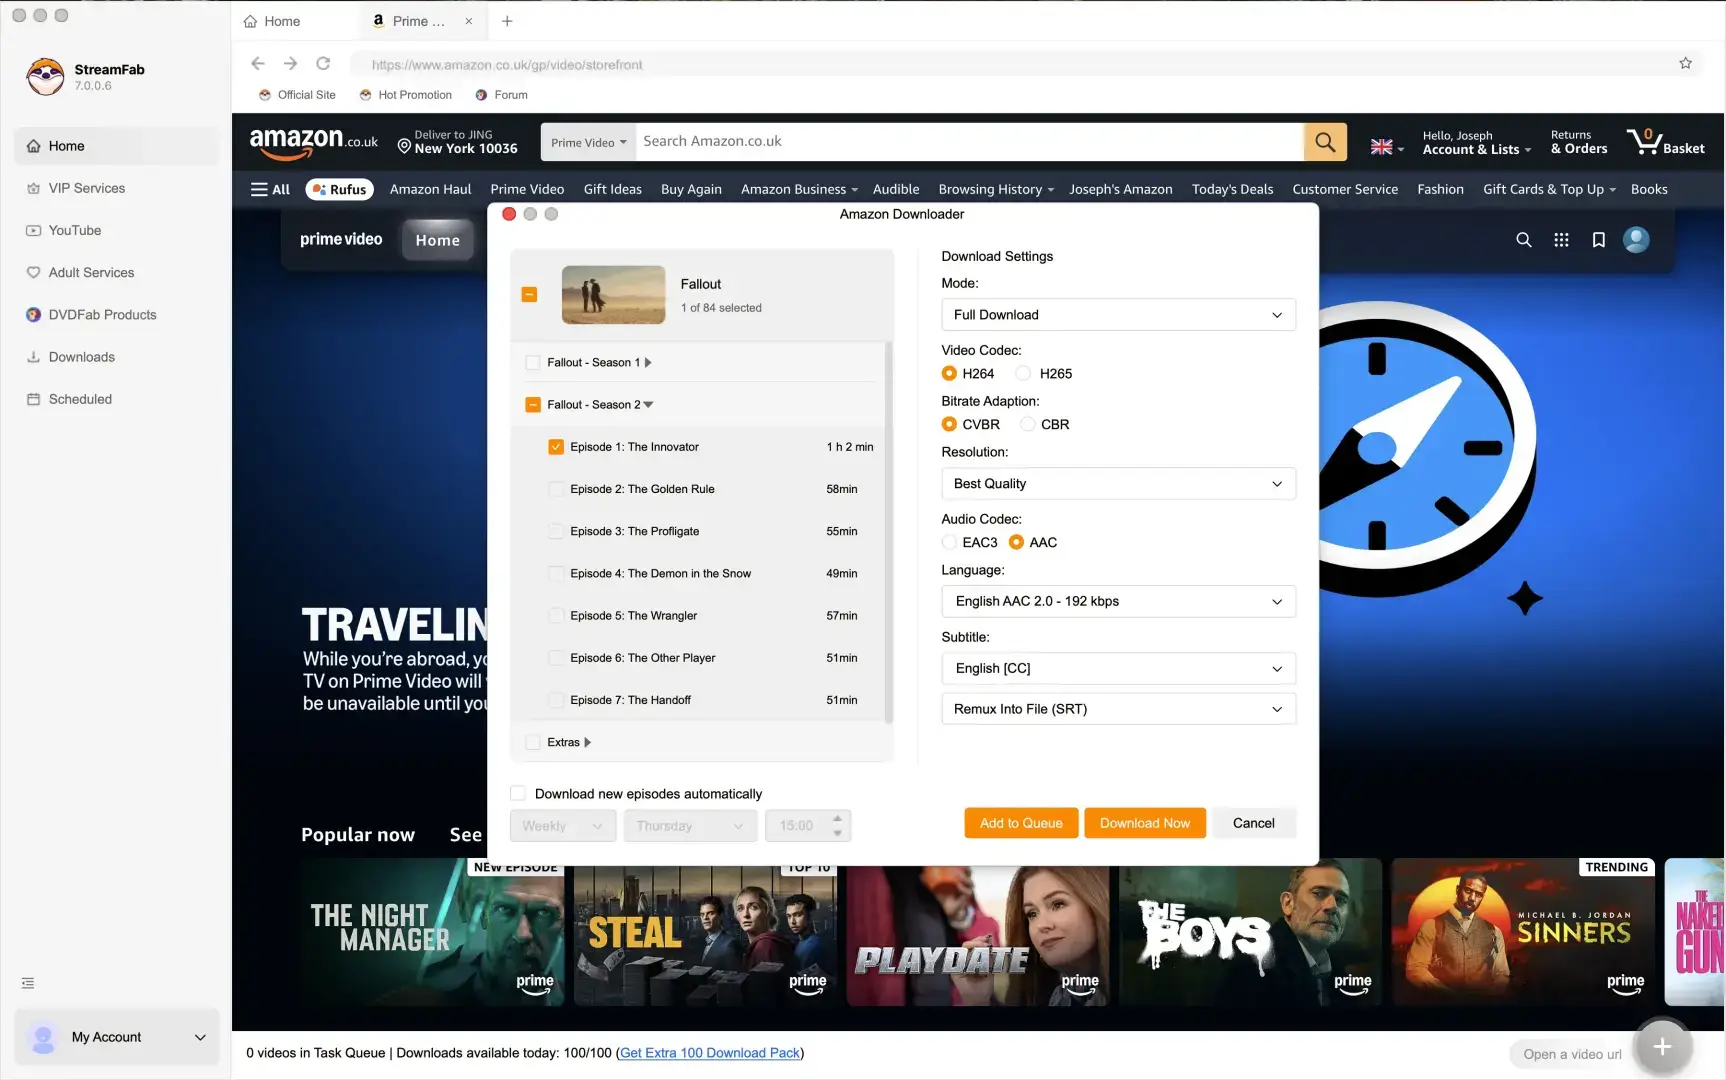Collapse Fallout - Season 2 arrow

[x=648, y=405]
